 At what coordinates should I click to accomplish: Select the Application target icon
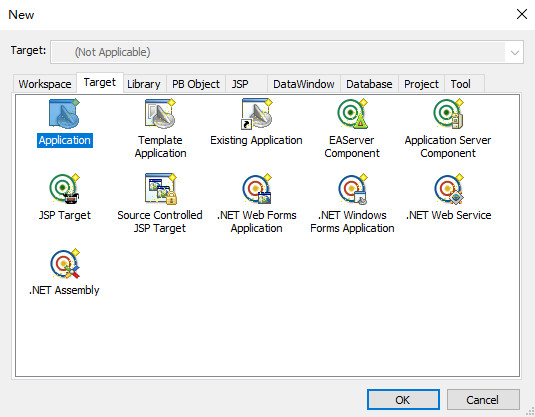64,114
